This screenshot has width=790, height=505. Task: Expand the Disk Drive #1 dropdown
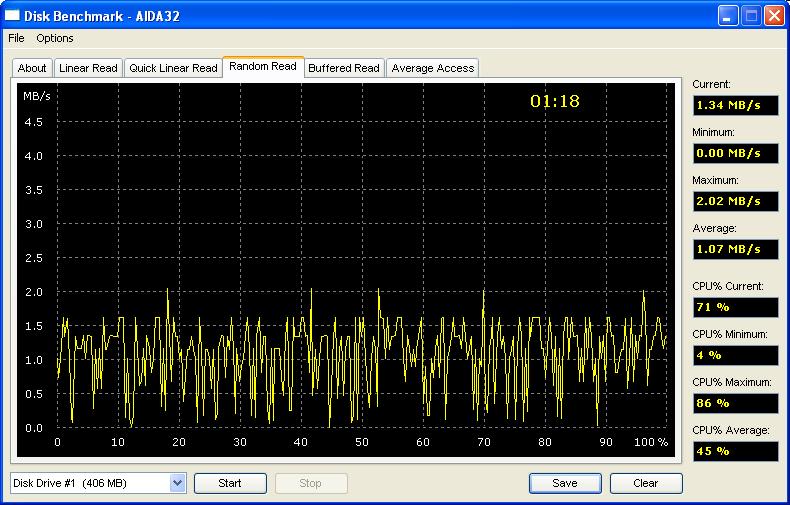click(177, 483)
